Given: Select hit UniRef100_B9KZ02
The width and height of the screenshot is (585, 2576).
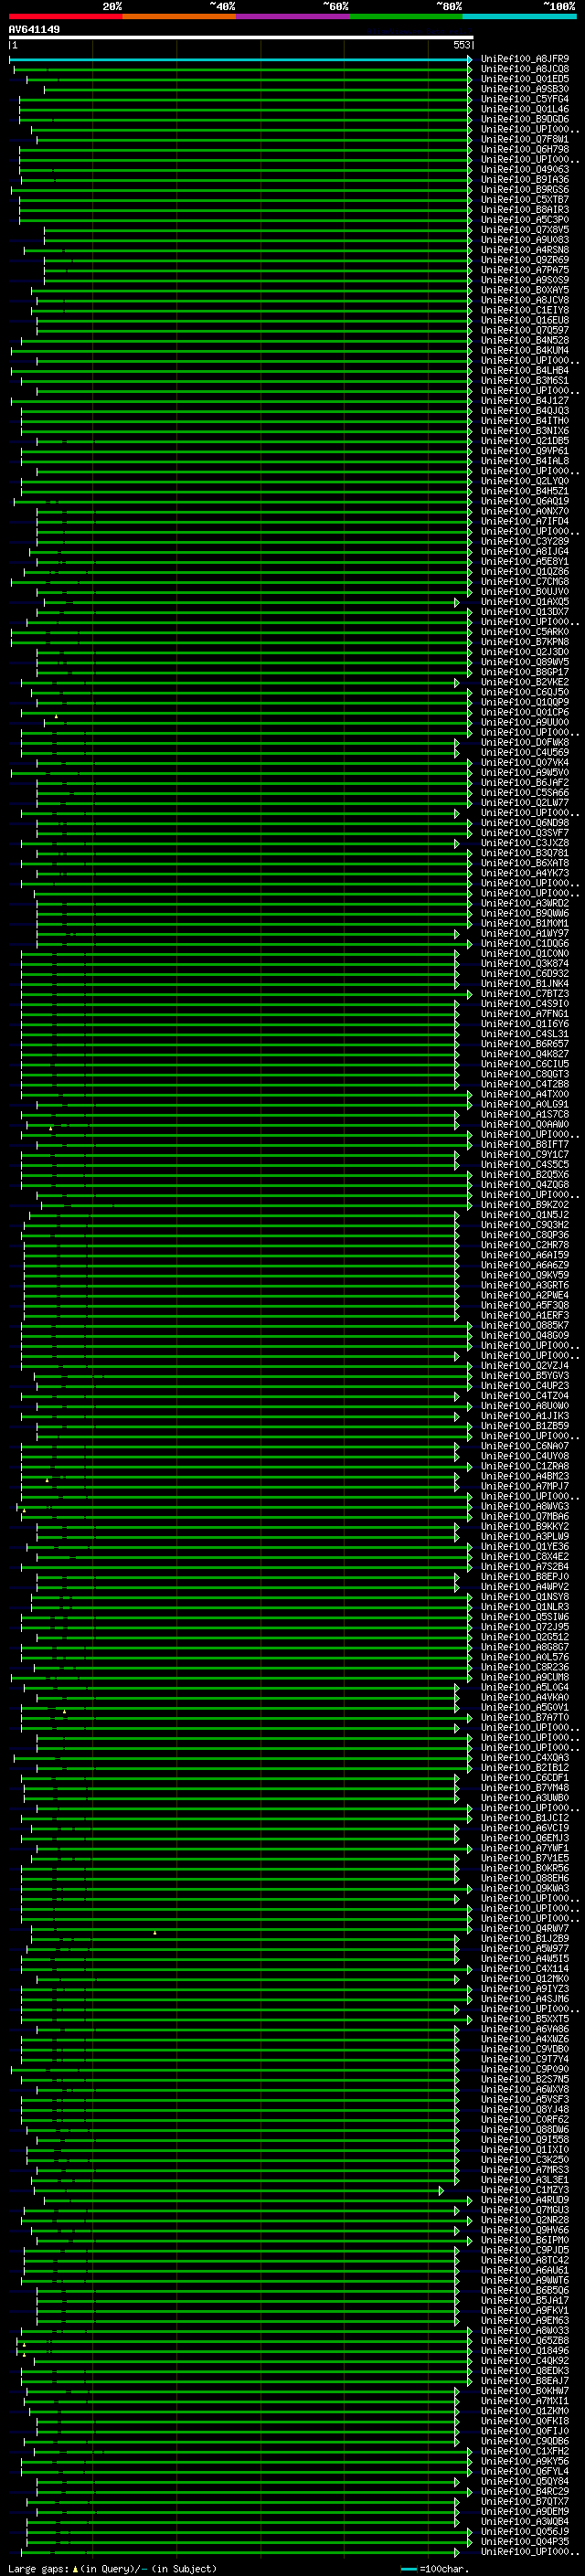Looking at the screenshot, I should 524,1205.
